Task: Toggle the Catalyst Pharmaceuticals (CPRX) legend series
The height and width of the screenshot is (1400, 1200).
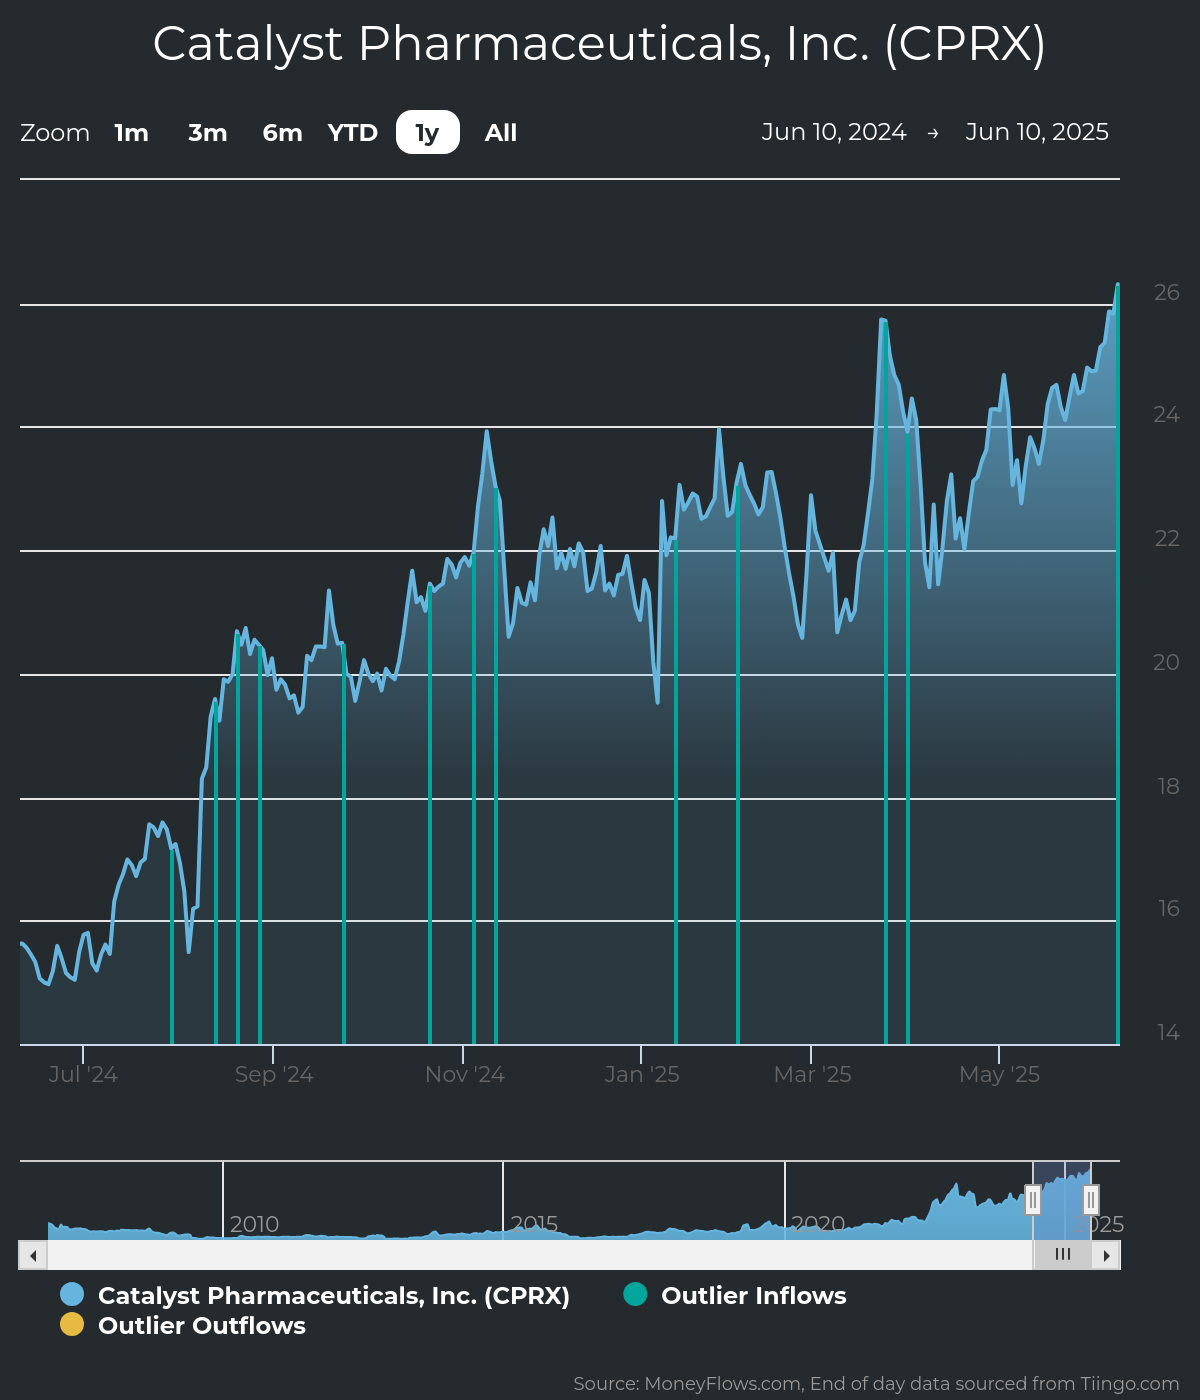Action: [315, 1295]
